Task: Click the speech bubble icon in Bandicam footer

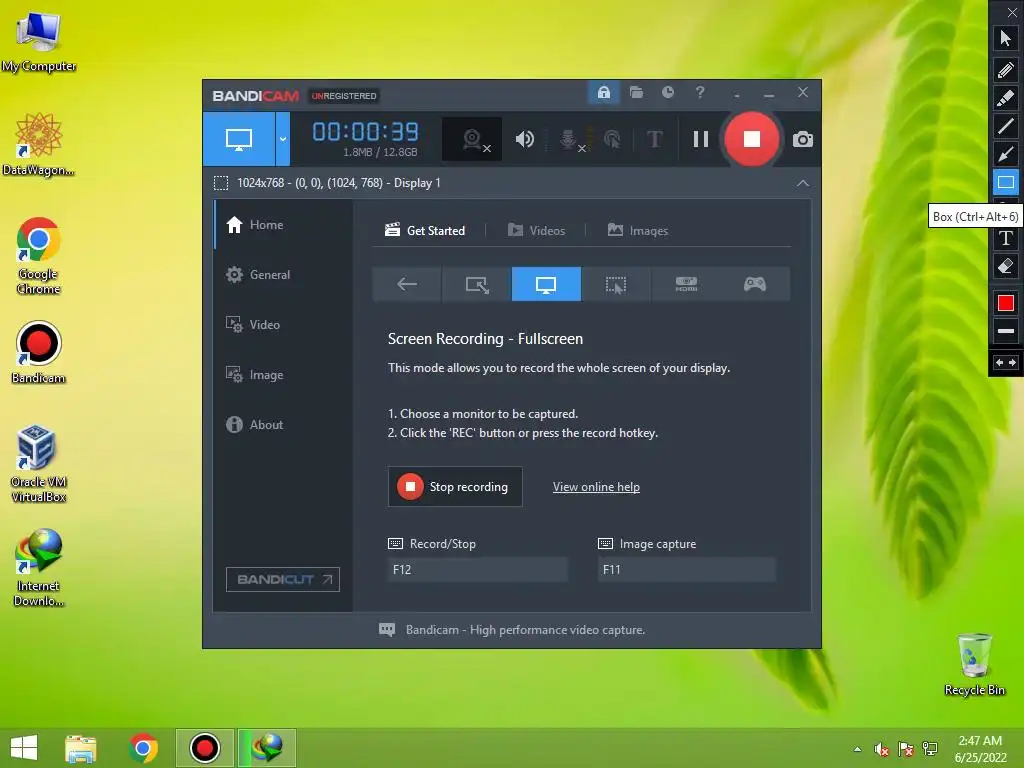Action: (387, 630)
